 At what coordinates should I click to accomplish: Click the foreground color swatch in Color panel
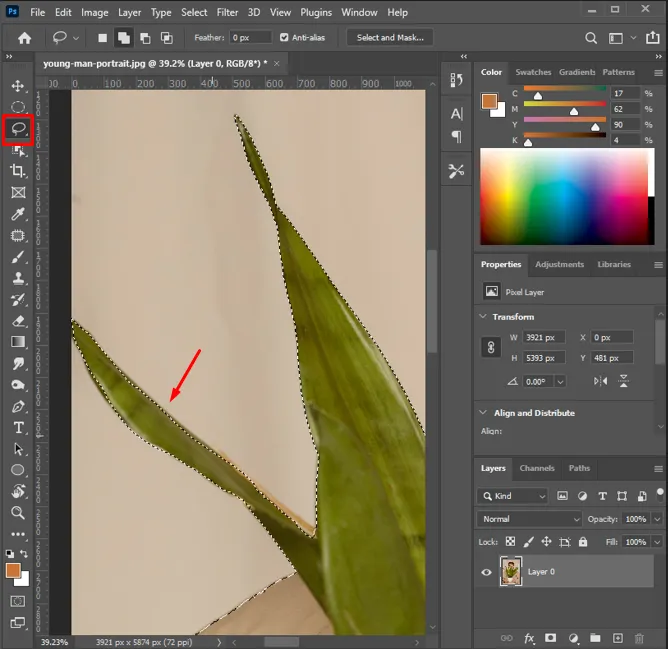489,101
